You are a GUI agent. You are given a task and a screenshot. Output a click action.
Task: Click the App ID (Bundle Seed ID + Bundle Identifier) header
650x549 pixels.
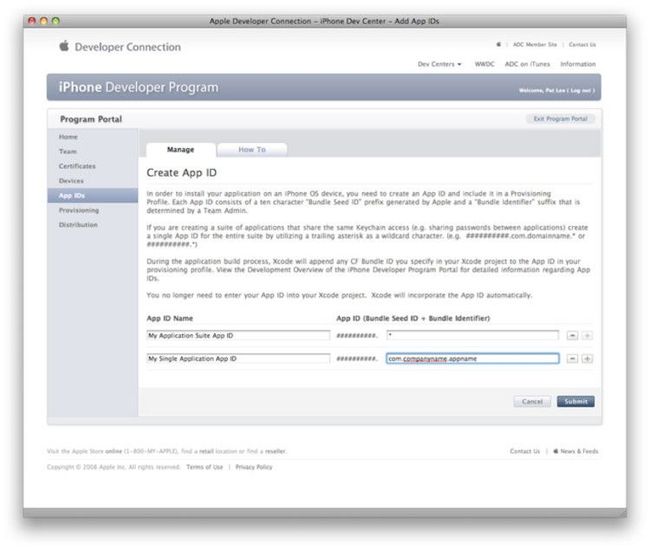[413, 318]
